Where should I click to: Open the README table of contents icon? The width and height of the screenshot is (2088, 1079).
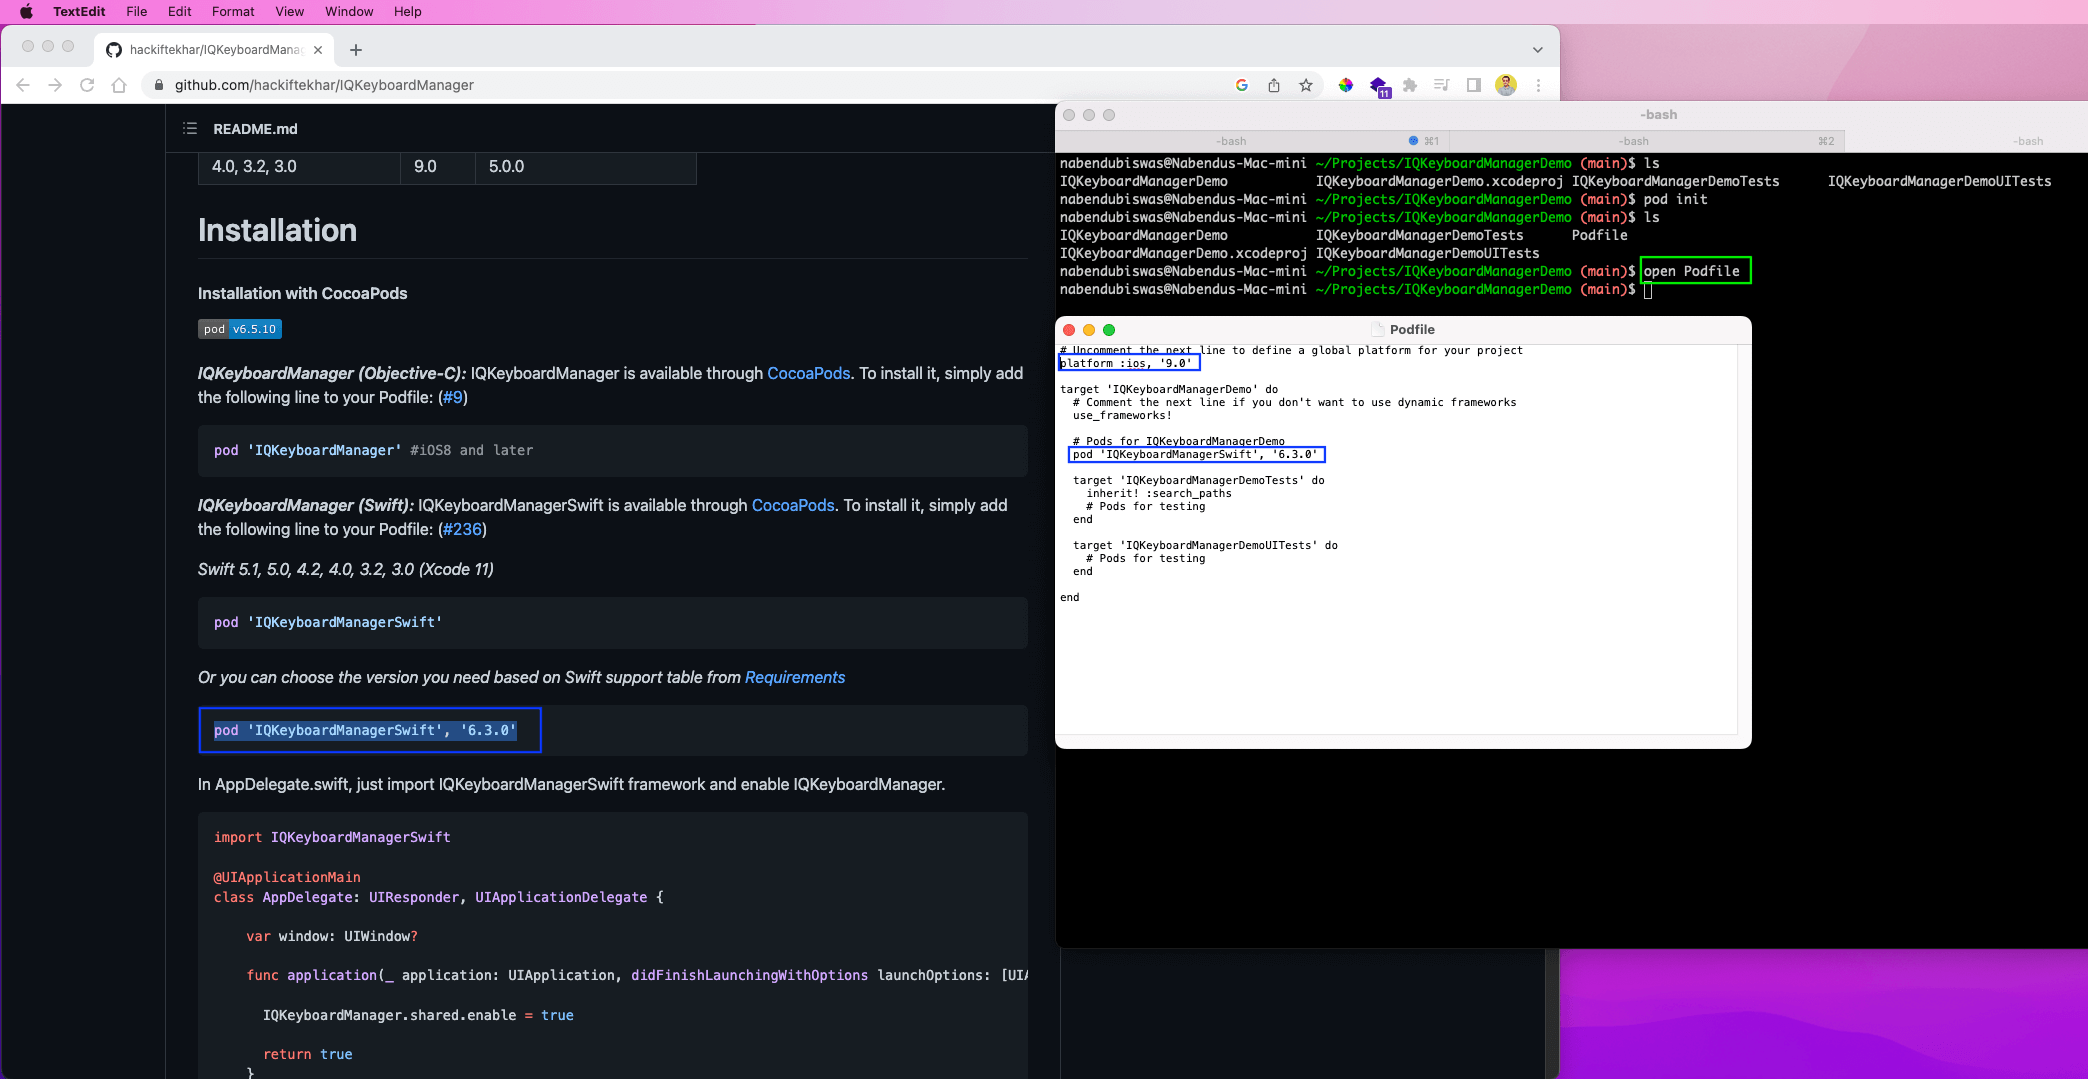point(190,128)
